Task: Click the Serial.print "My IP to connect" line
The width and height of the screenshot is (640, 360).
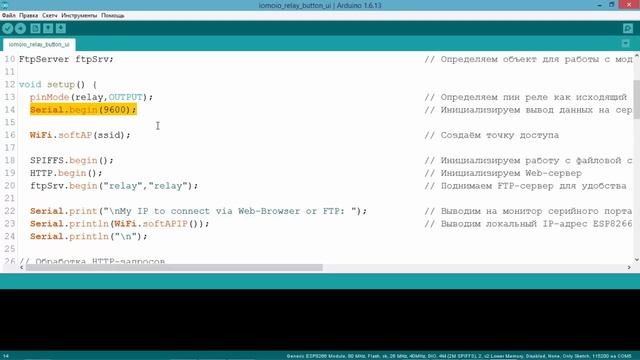Action: [198, 211]
